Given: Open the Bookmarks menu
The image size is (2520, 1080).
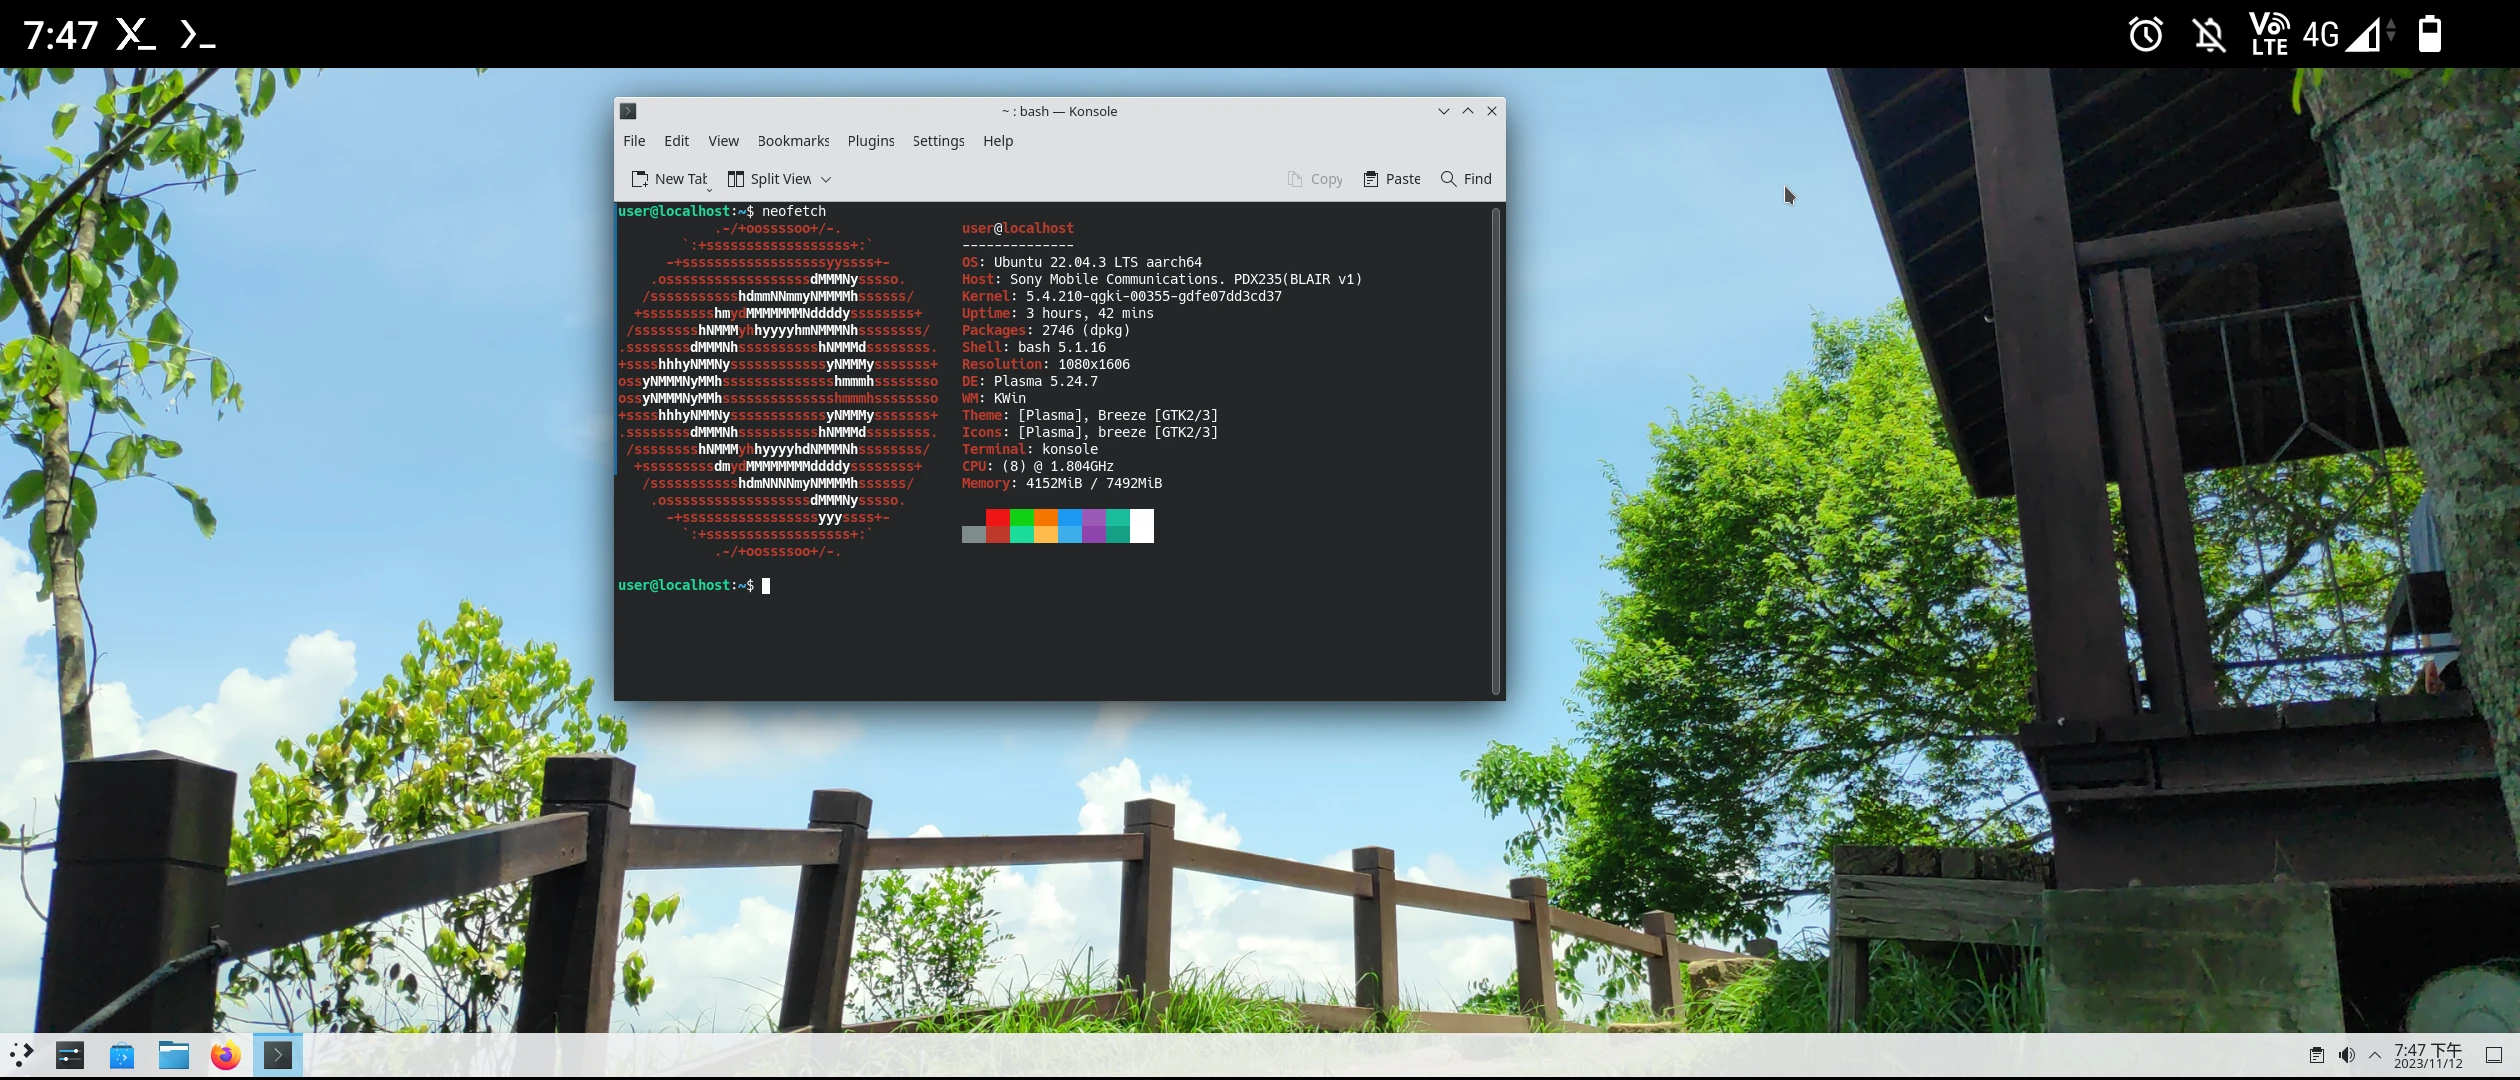Looking at the screenshot, I should pyautogui.click(x=793, y=141).
